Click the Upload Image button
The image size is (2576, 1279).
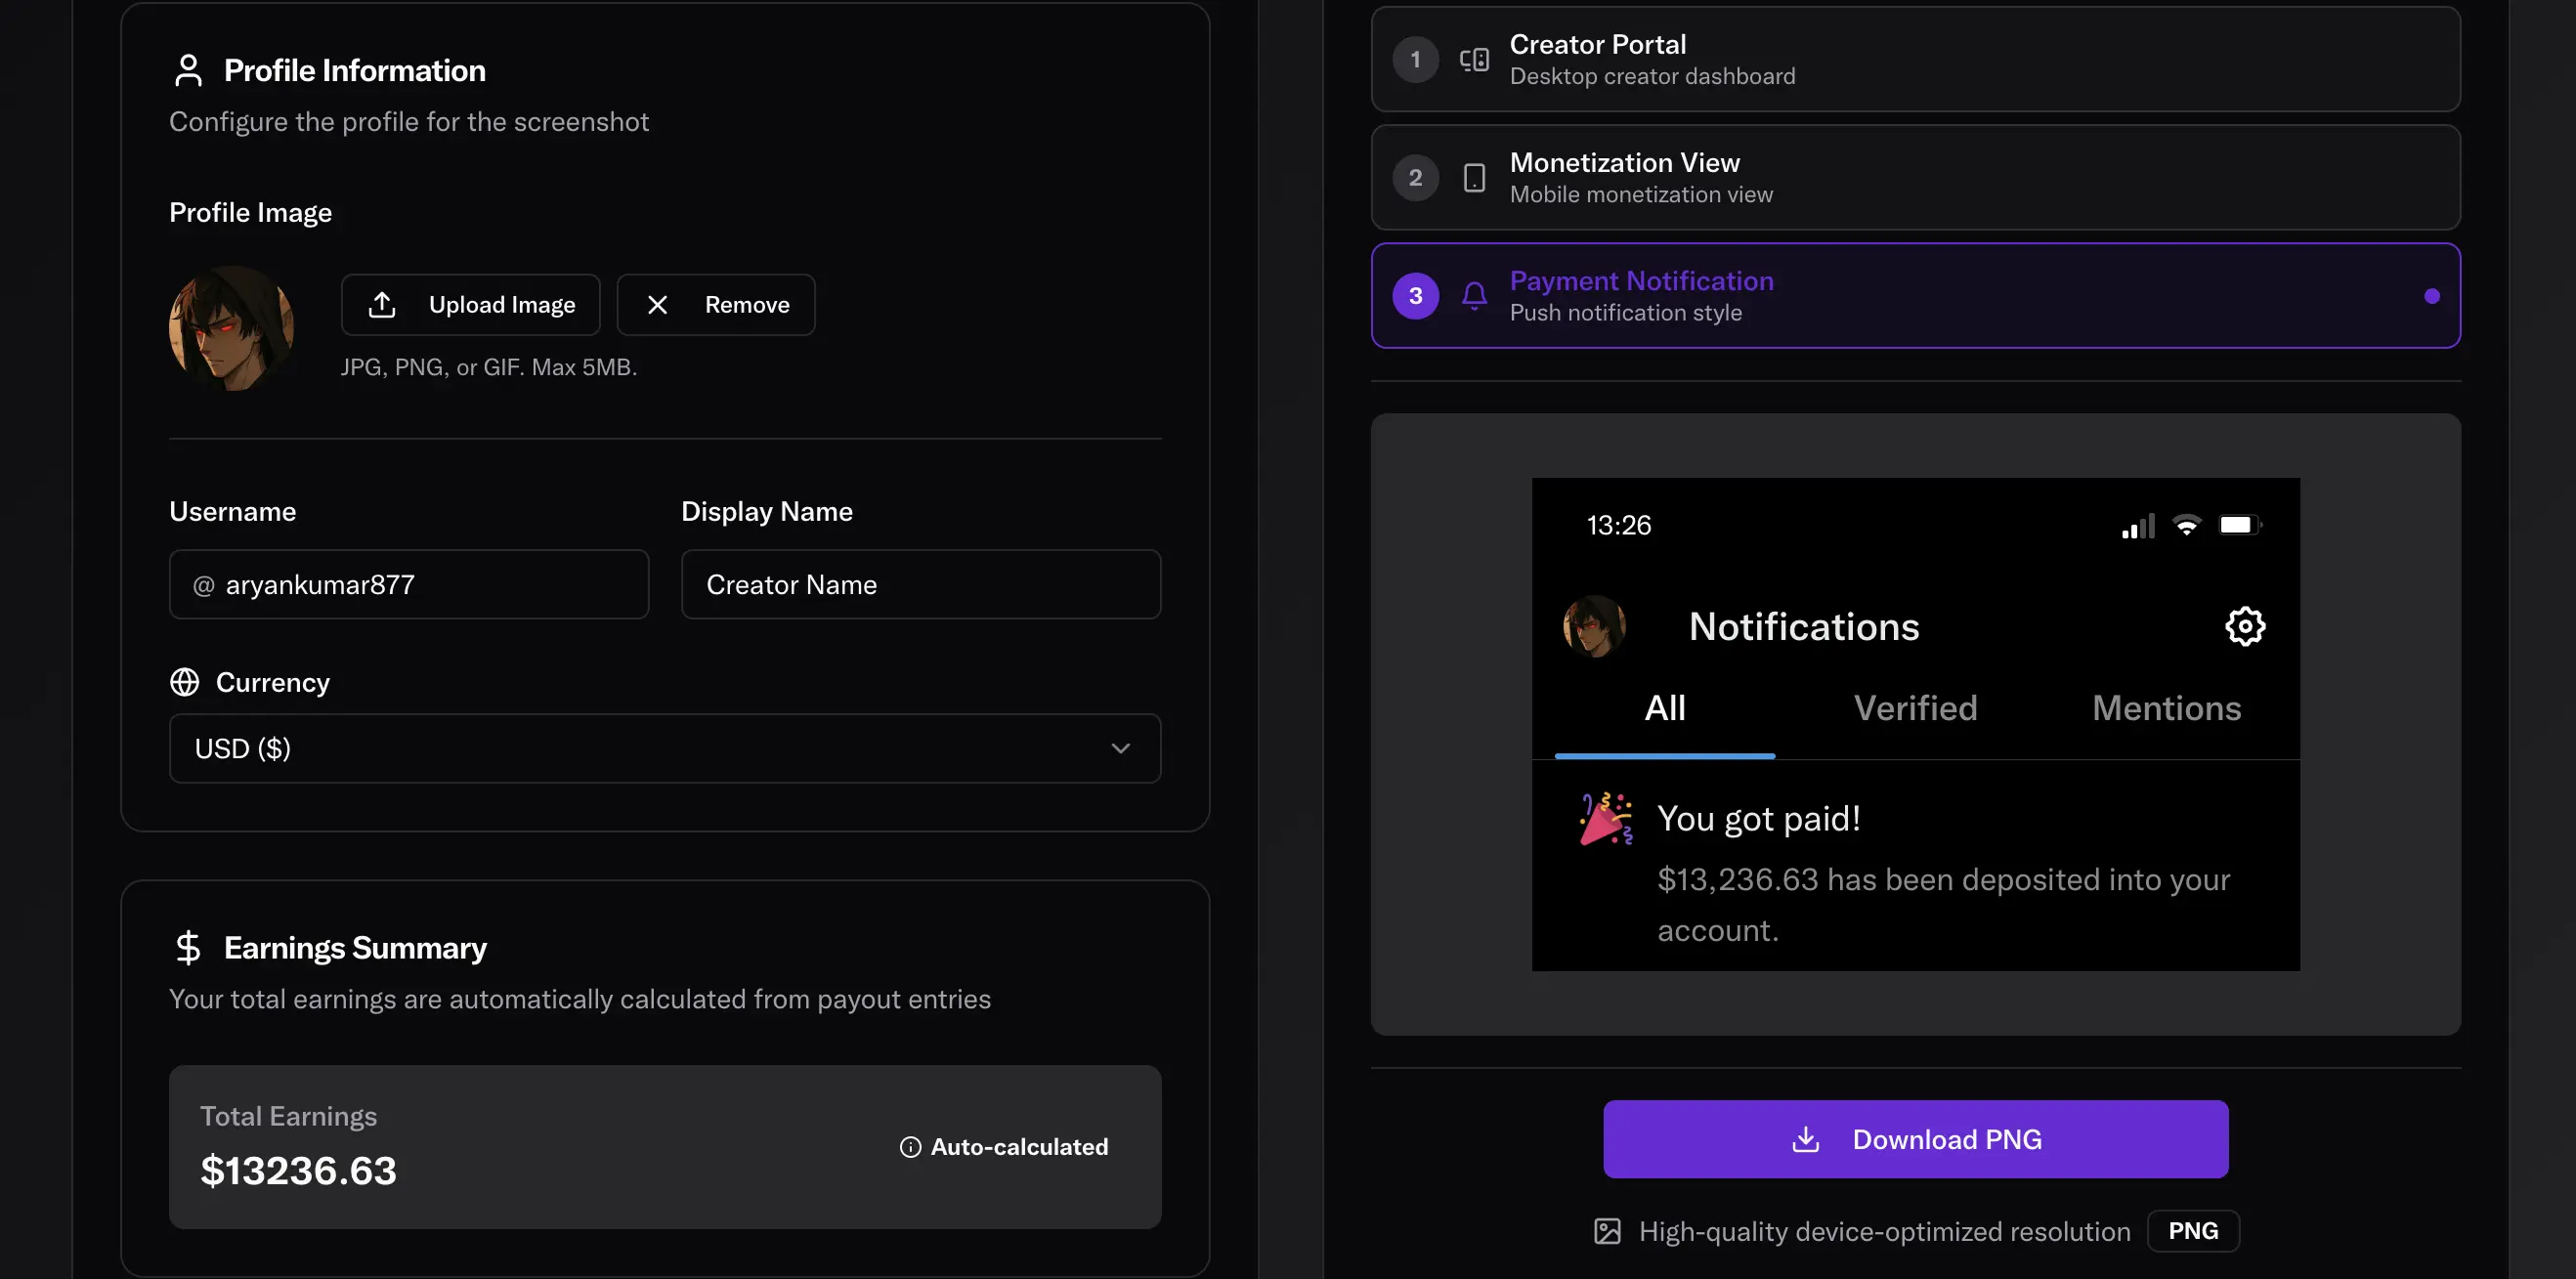(470, 304)
